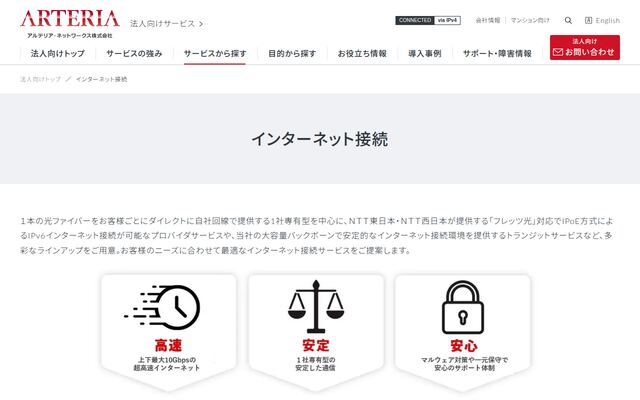This screenshot has height=400, width=640.
Task: Click アルテリア・ネットワークス株式会社 company name
Action: [70, 36]
